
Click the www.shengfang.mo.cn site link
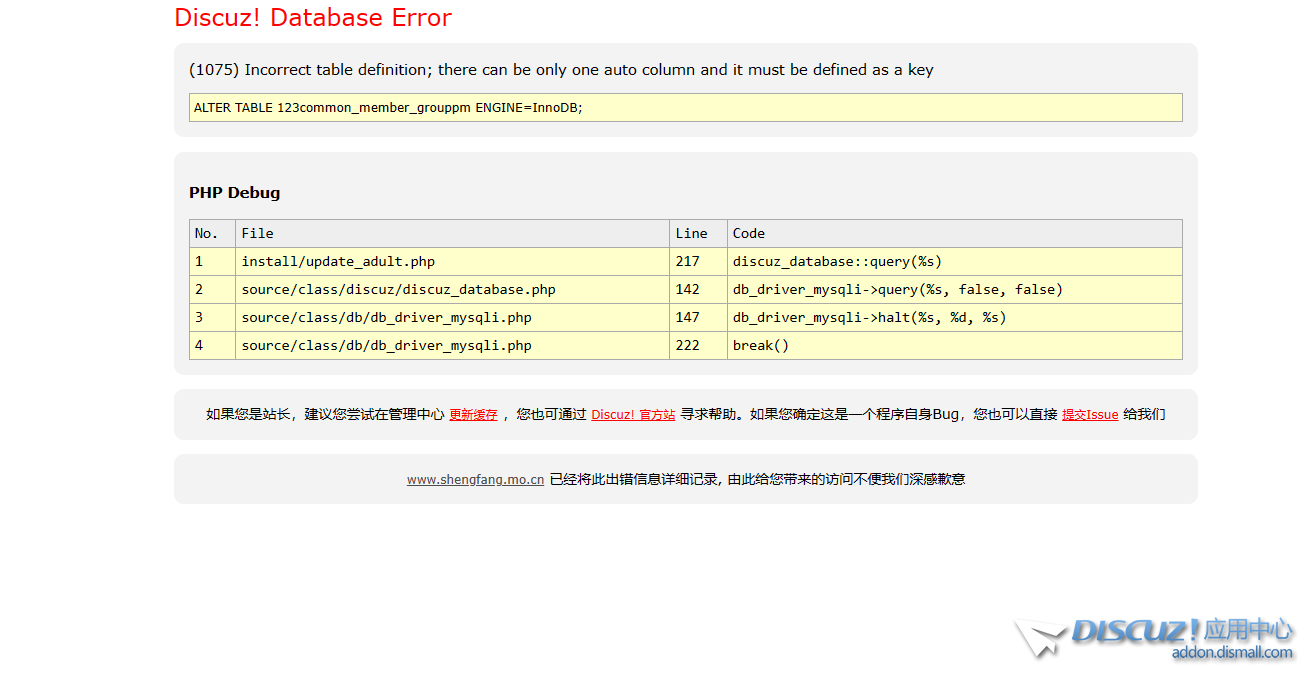474,479
